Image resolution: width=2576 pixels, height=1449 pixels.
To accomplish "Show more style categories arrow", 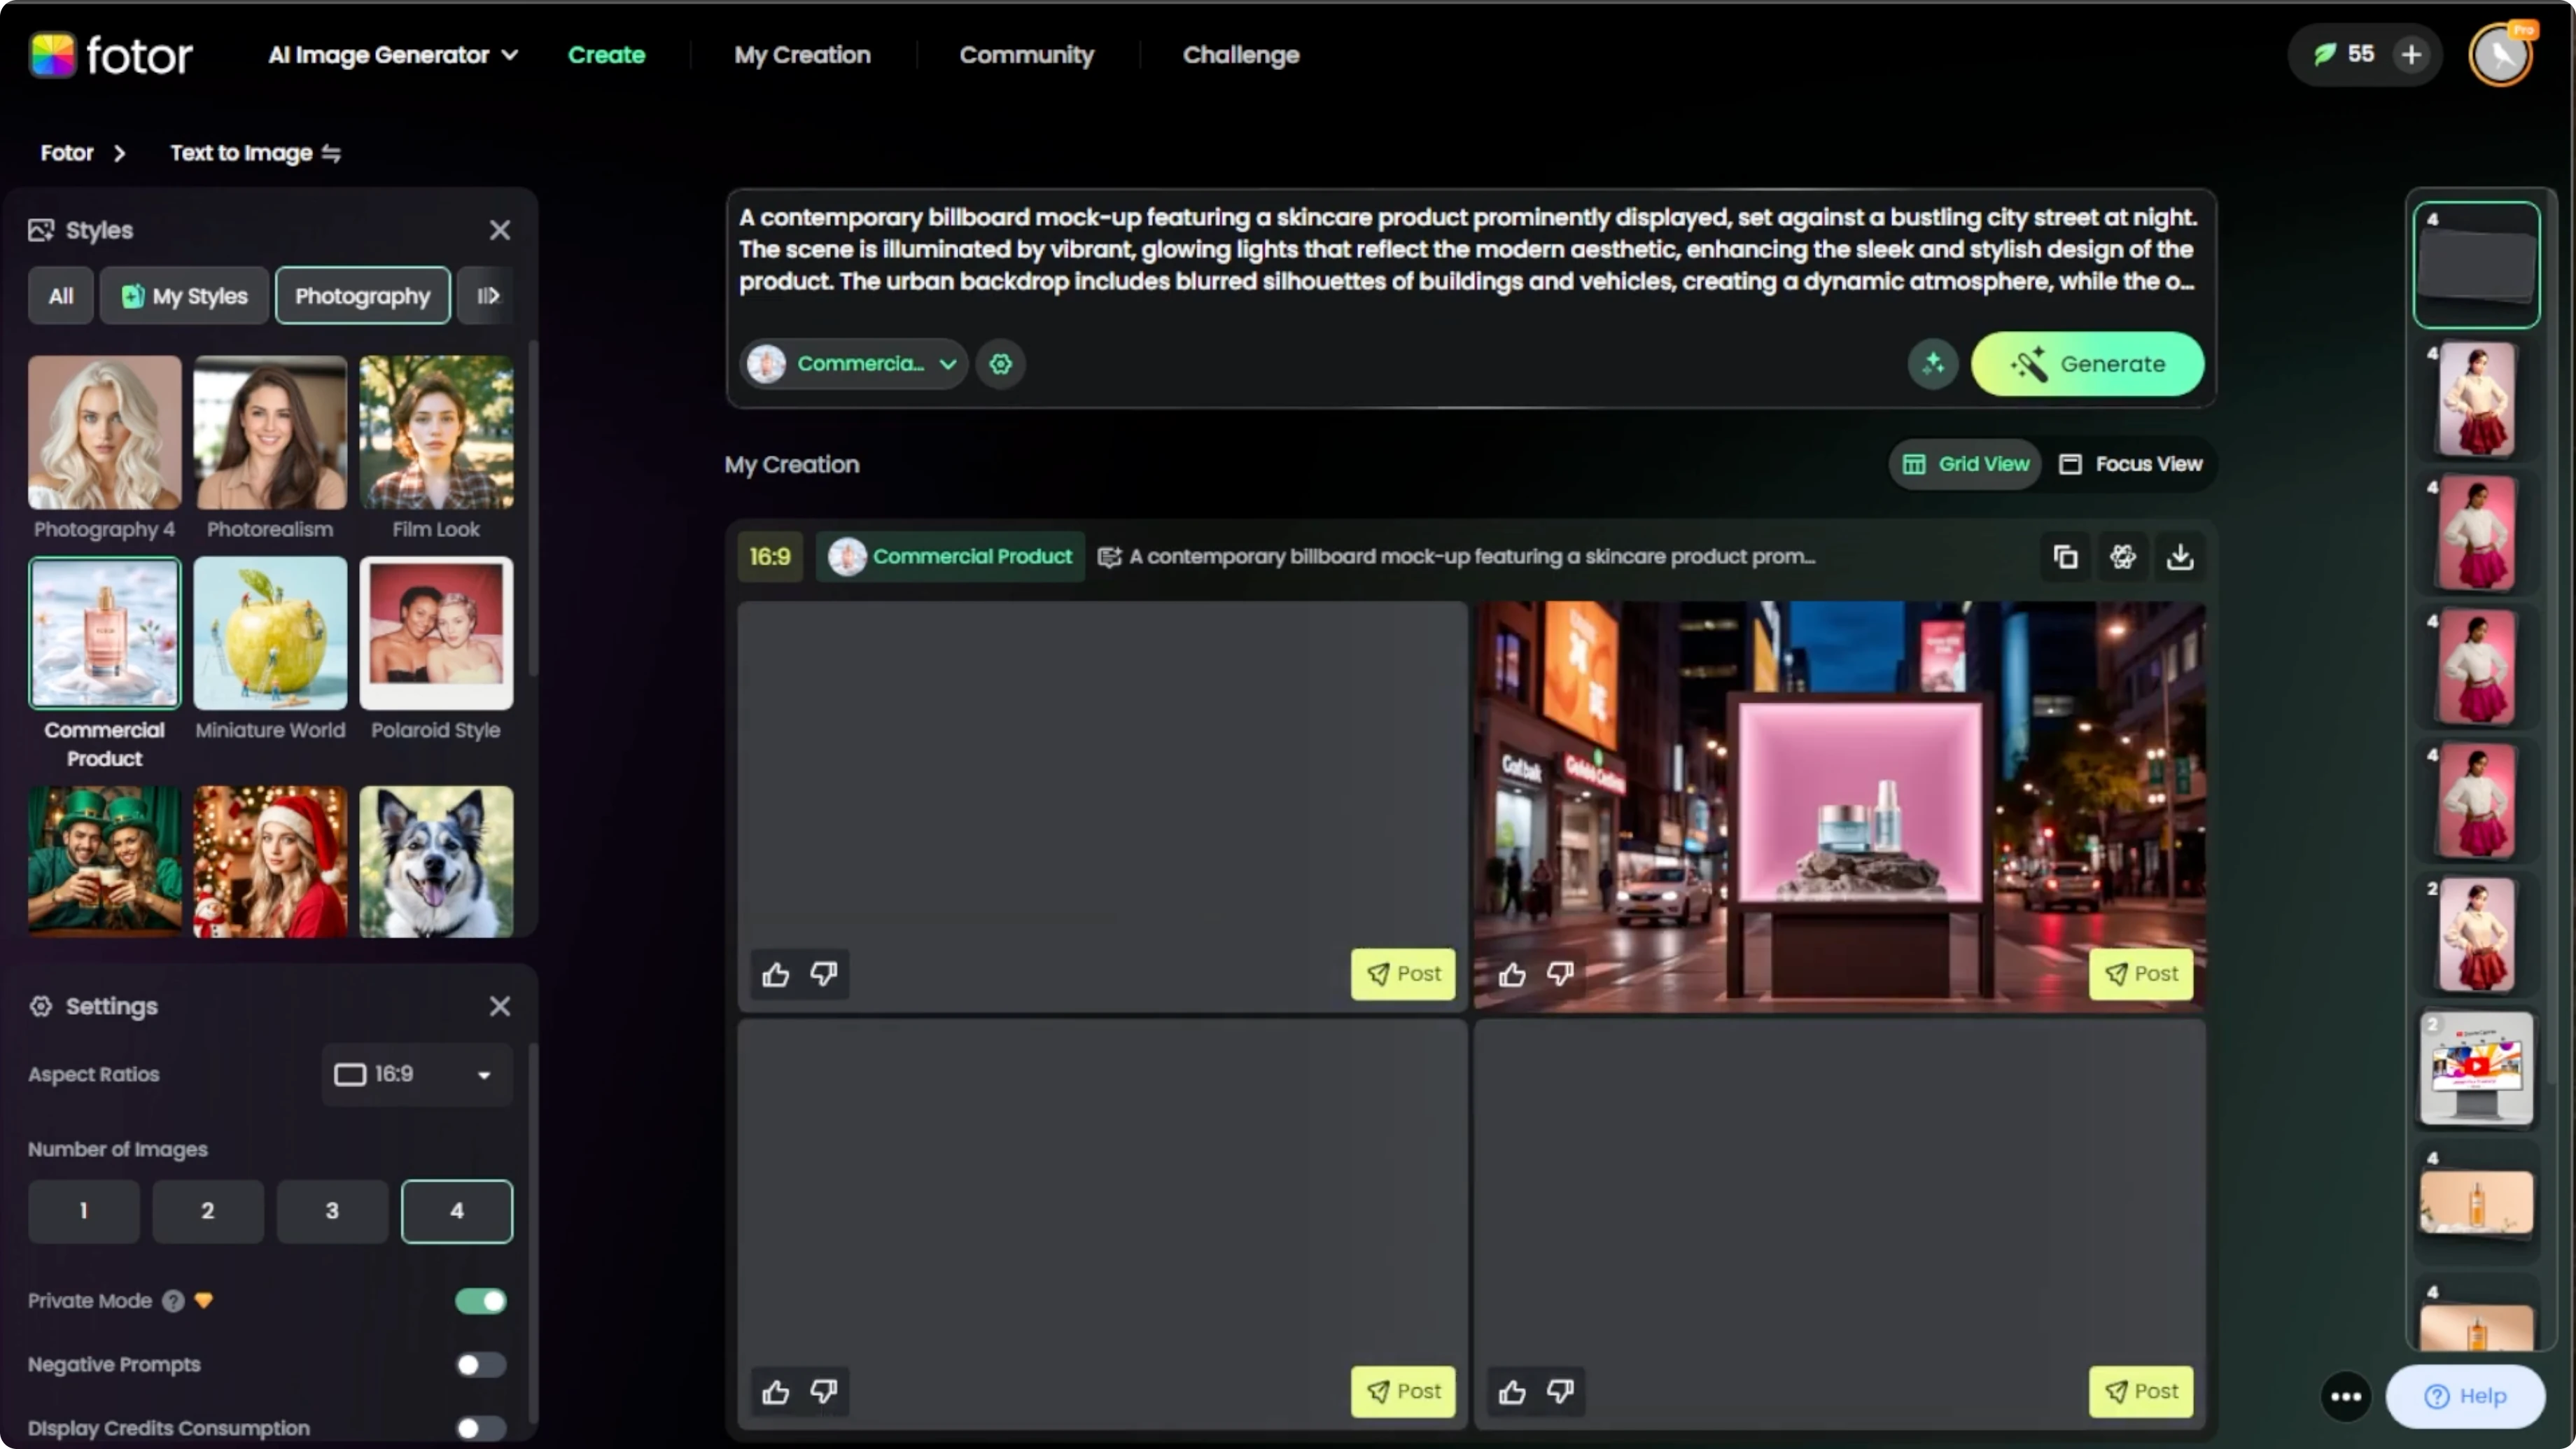I will click(x=488, y=296).
